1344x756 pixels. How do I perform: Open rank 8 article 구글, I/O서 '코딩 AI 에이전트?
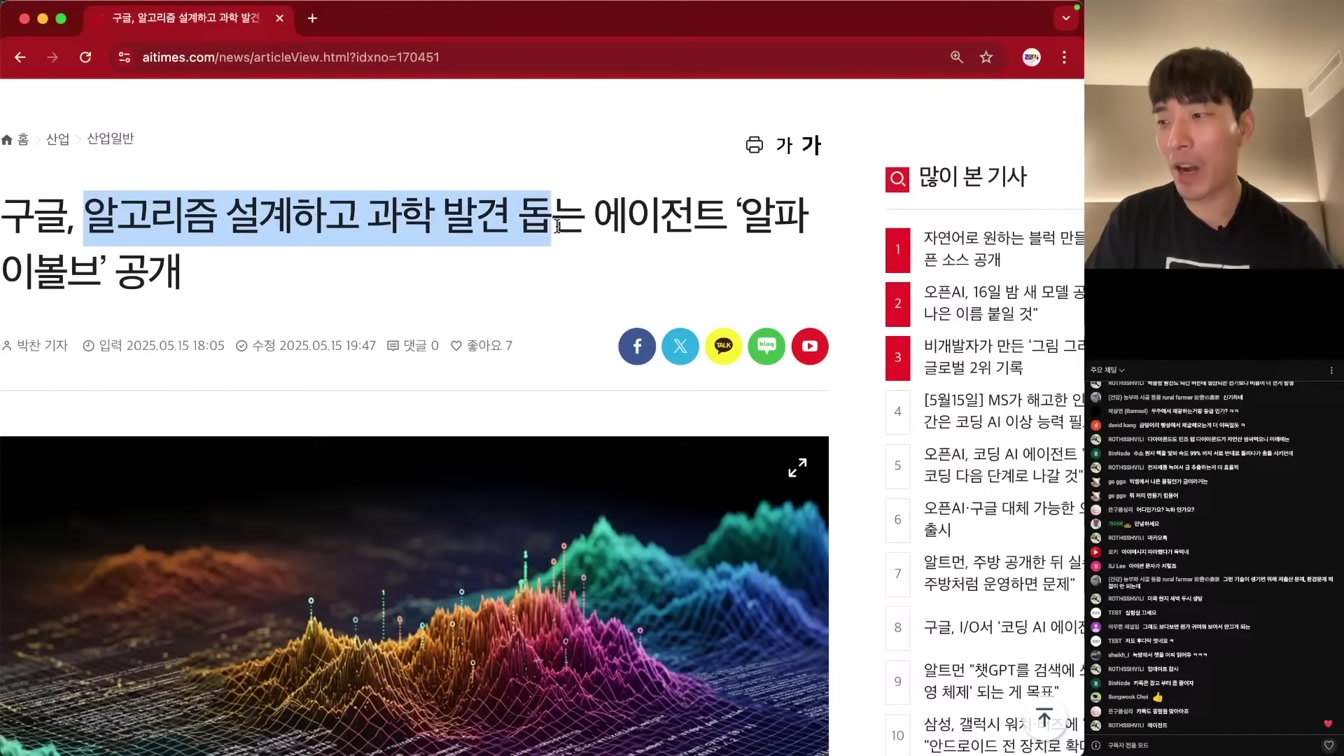(x=1004, y=627)
